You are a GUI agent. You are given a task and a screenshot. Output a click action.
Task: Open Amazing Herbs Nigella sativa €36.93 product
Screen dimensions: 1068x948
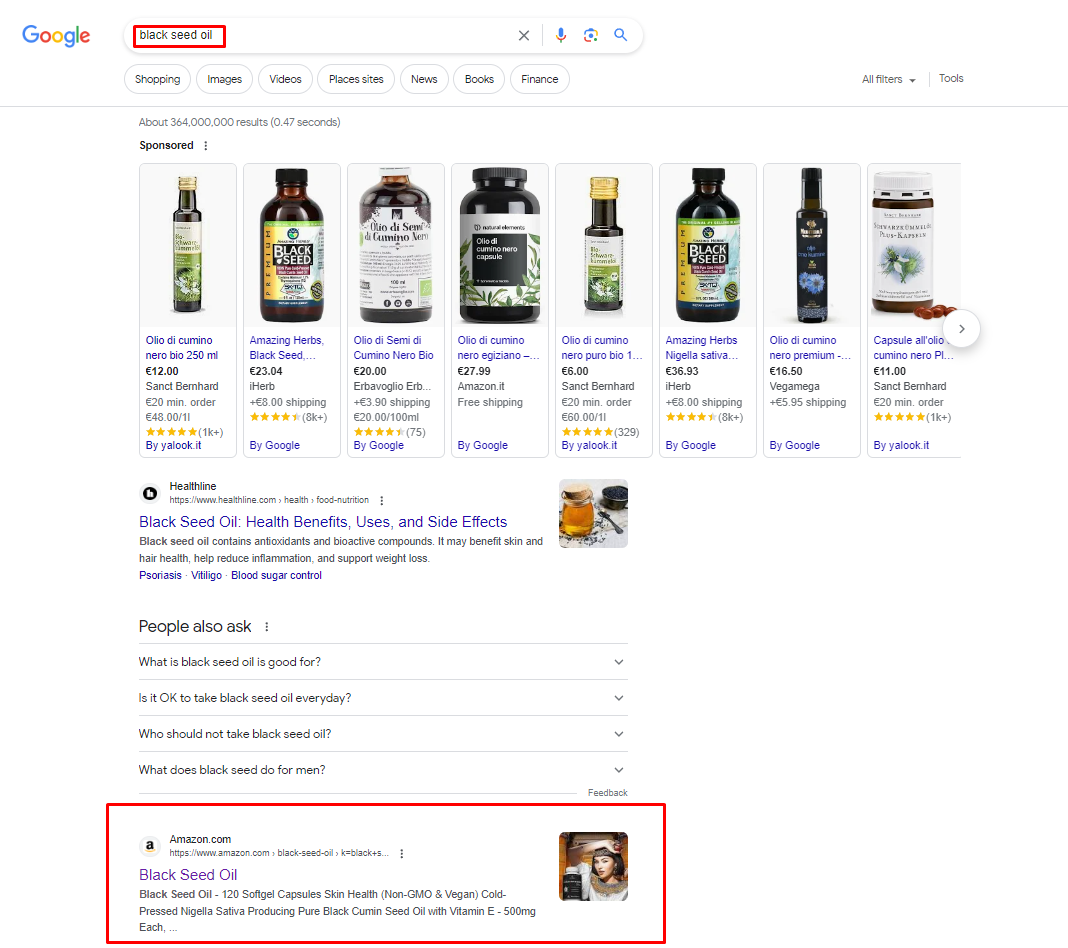(702, 347)
